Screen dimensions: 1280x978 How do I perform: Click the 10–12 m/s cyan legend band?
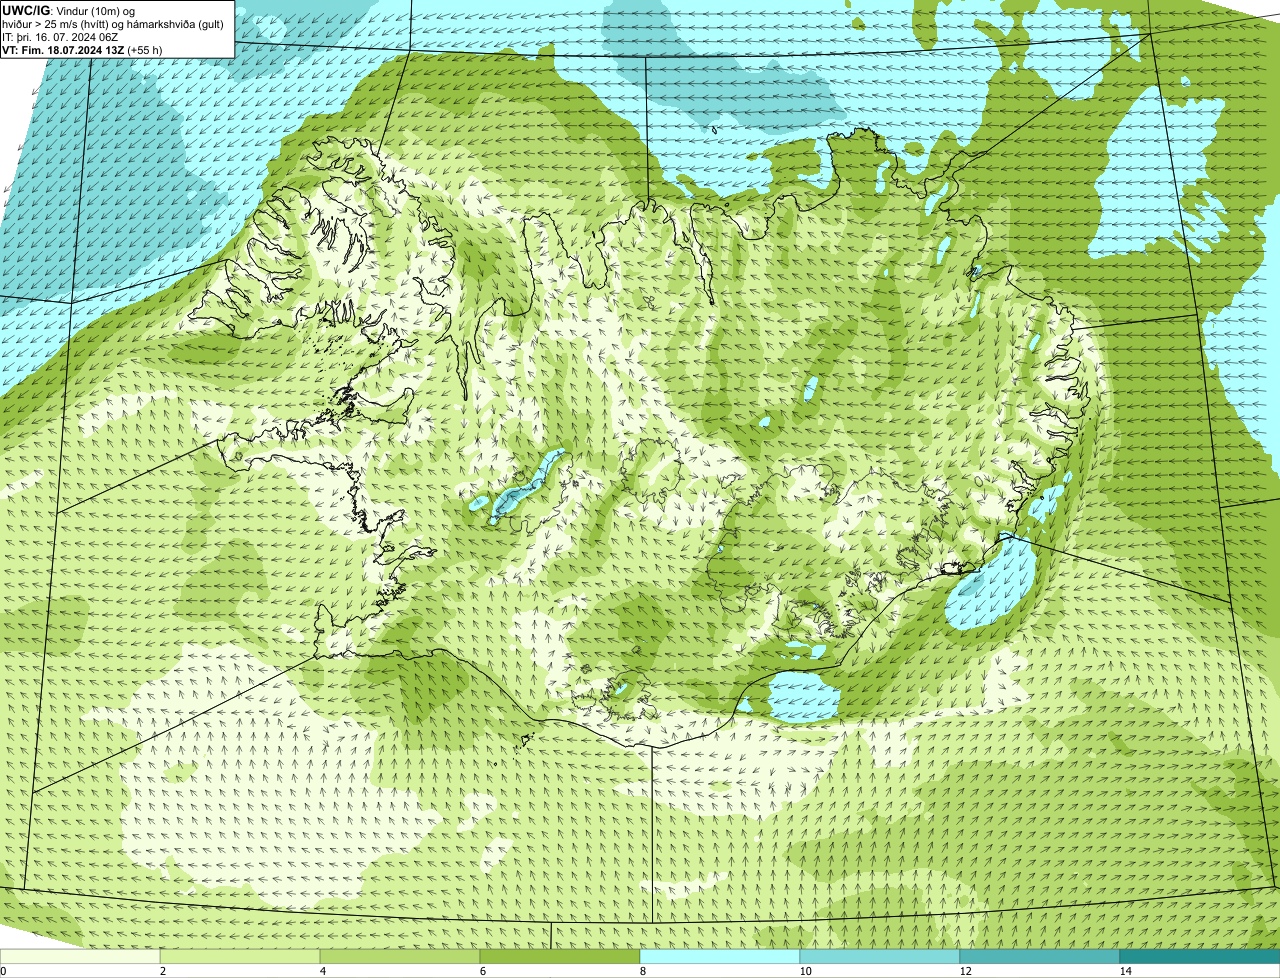point(880,956)
